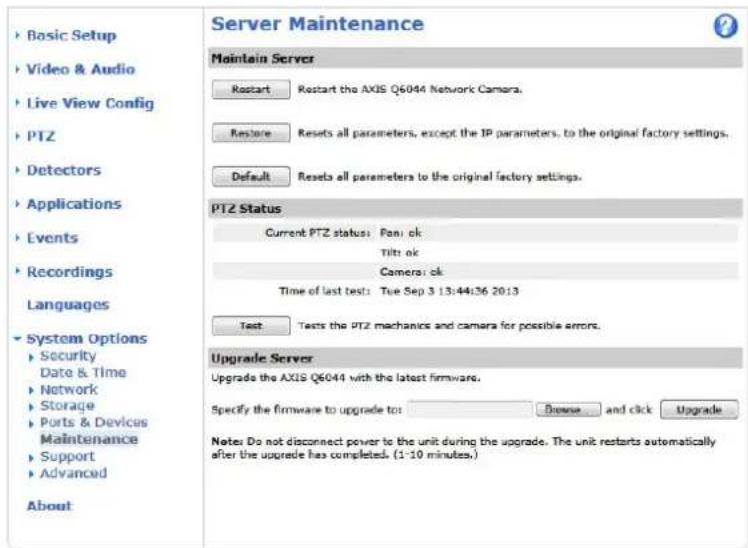Click the 'Camera: ok' status text
Screen dimensions: 748x548
[x=411, y=272]
